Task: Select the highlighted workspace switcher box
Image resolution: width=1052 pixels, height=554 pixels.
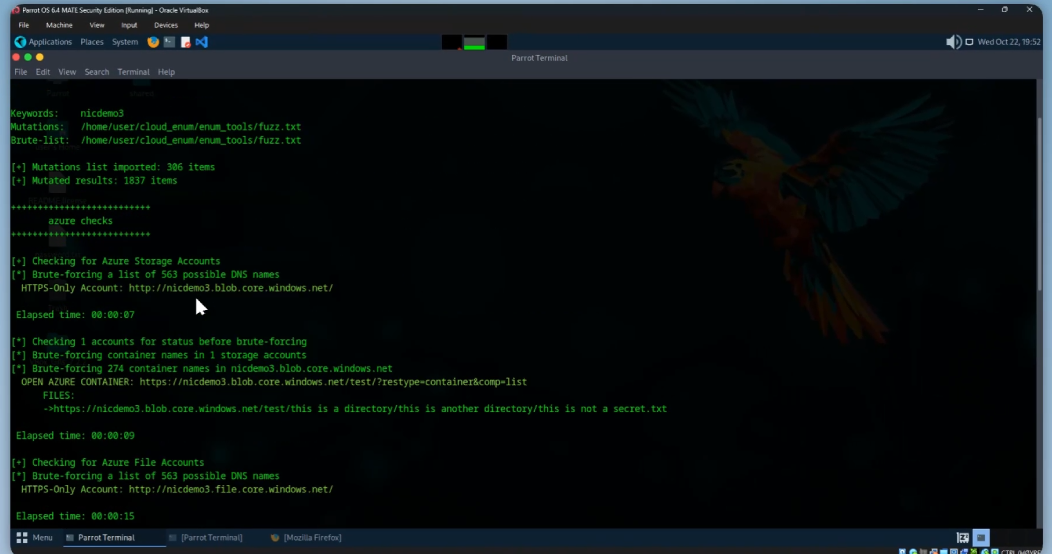Action: point(981,537)
